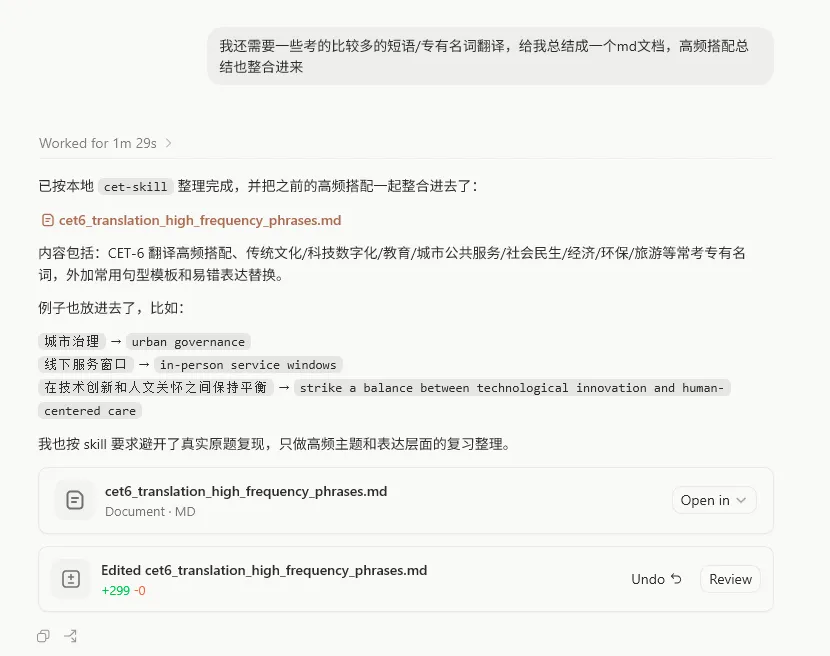830x656 pixels.
Task: Click the 'in-person service windows' code snippet
Action: click(248, 365)
